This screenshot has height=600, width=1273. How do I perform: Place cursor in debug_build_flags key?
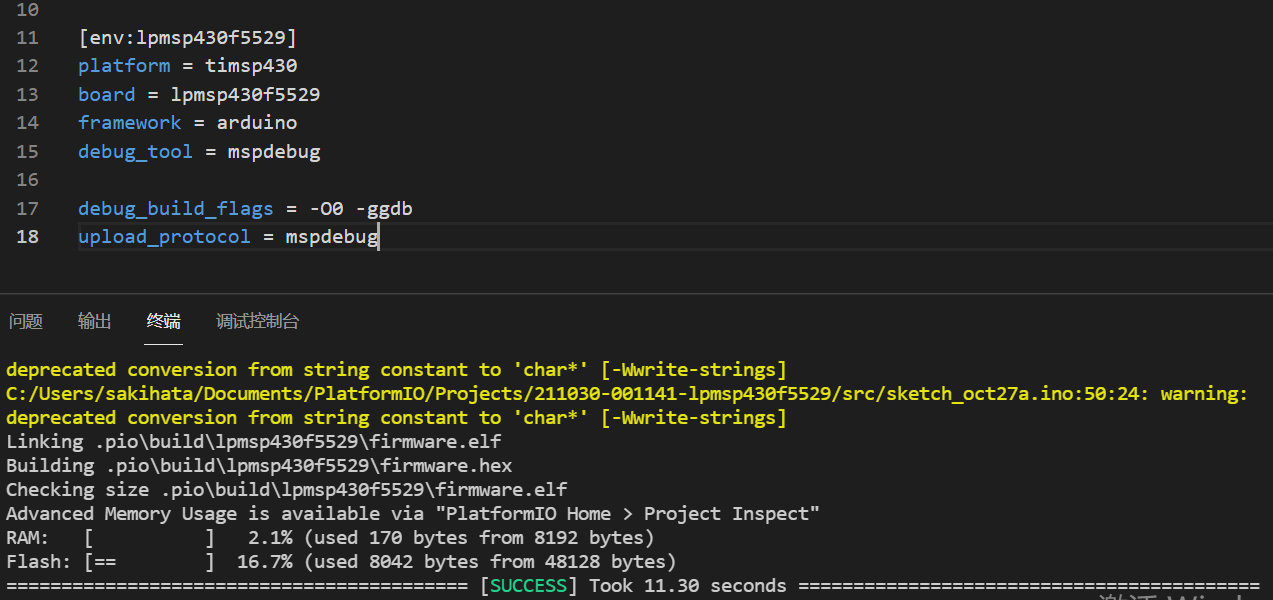(x=176, y=209)
